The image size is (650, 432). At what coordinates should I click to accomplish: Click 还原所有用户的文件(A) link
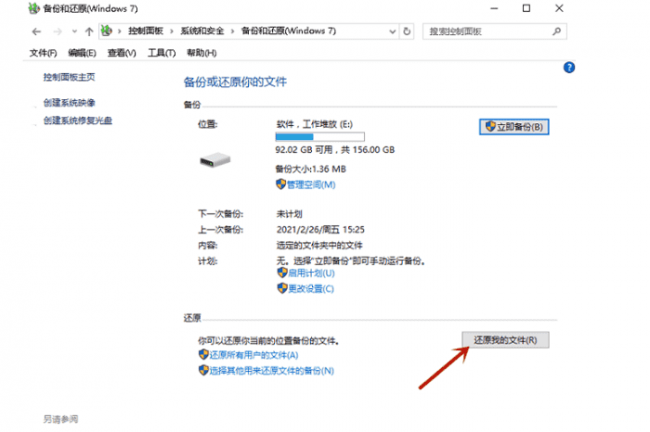click(254, 355)
